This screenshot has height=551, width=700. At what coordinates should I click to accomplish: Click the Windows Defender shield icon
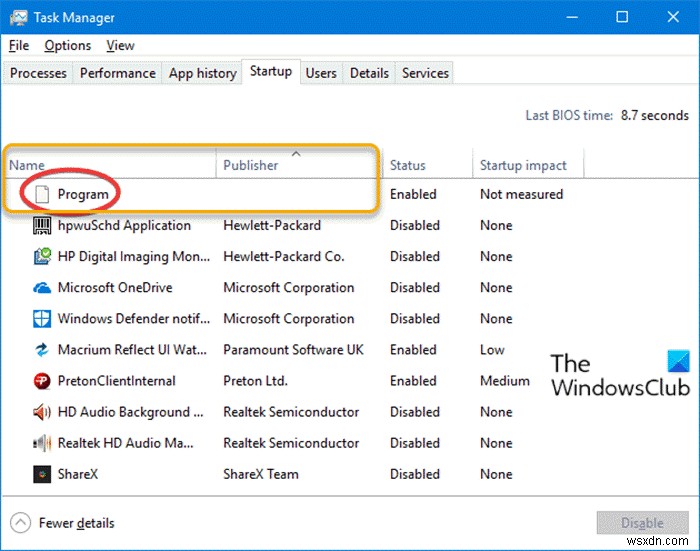(42, 319)
